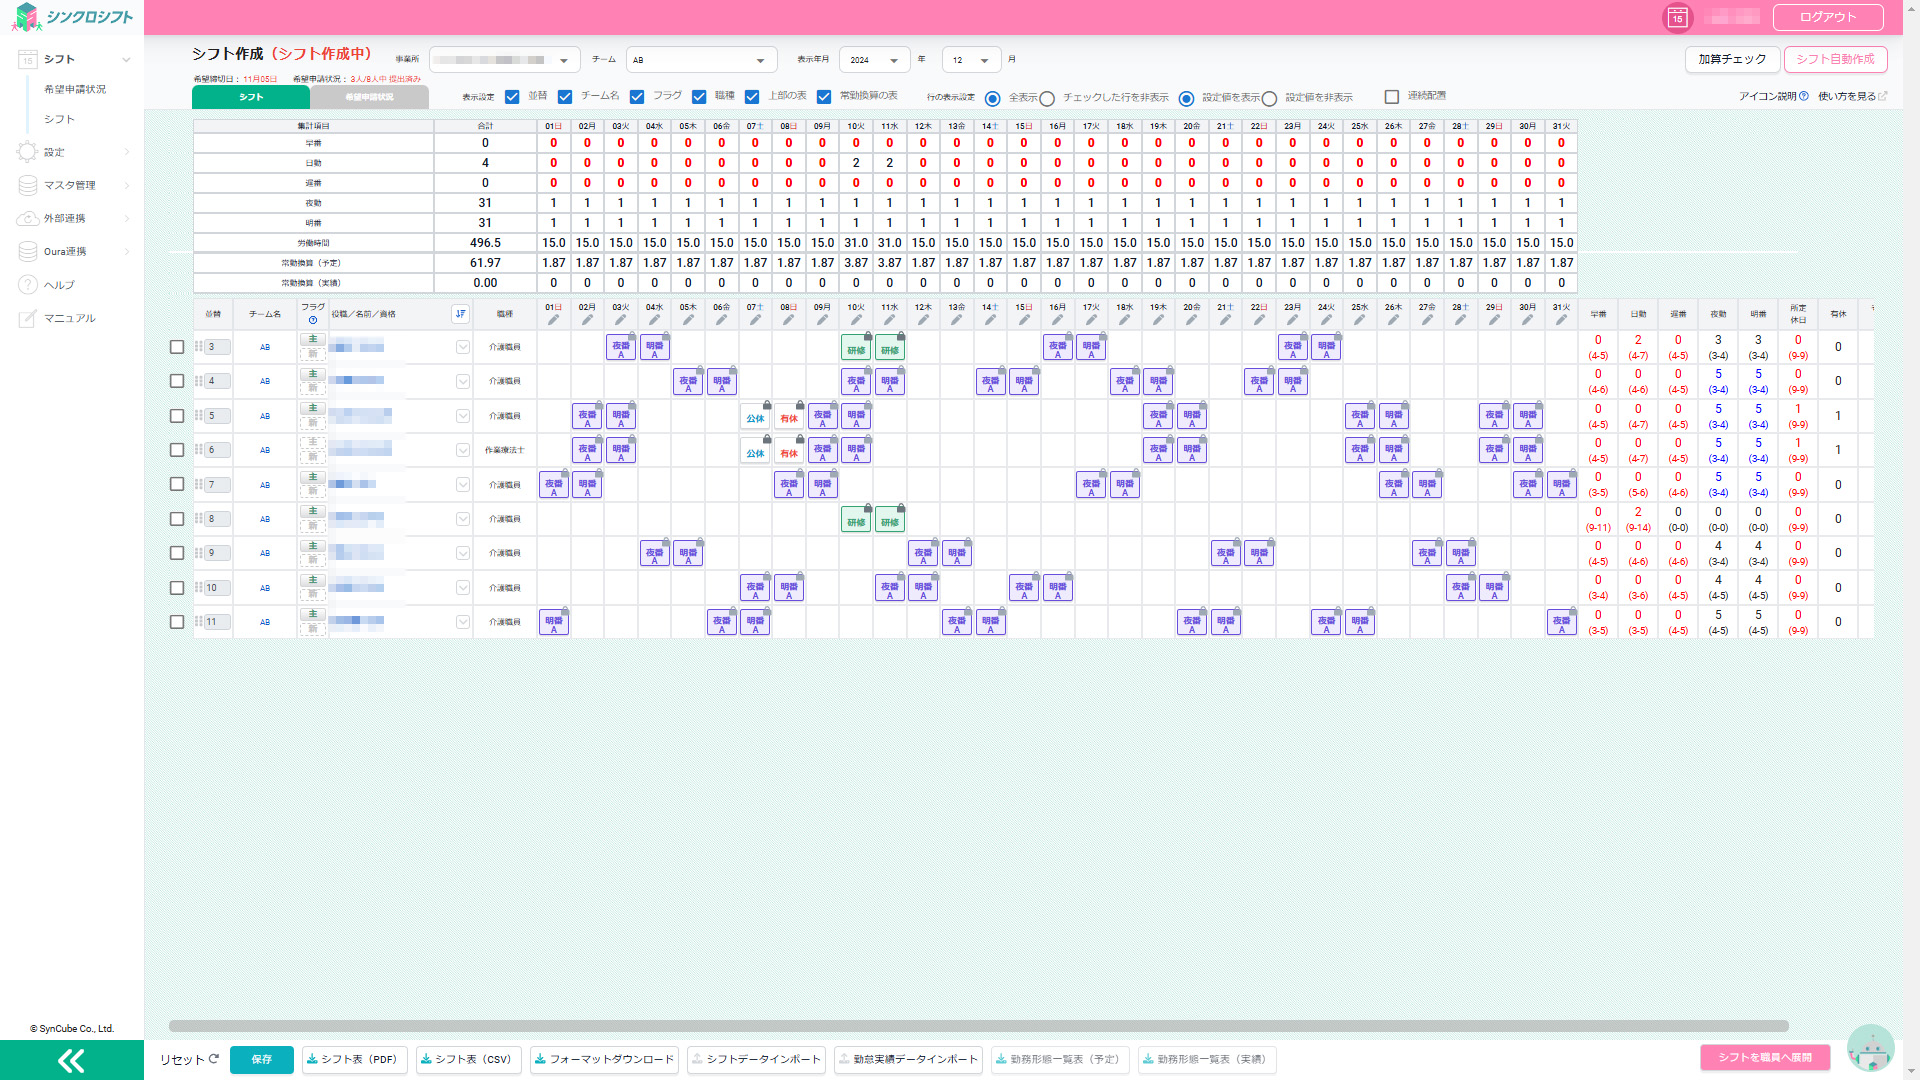Viewport: 1920px width, 1080px height.
Task: Click 研修 shift cell on day 10 in row 3
Action: tap(856, 348)
